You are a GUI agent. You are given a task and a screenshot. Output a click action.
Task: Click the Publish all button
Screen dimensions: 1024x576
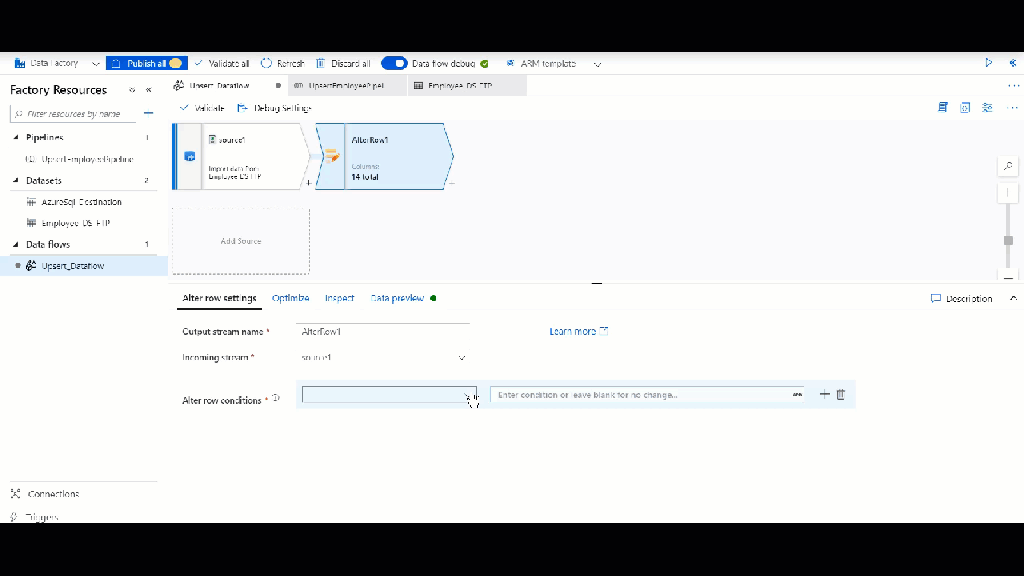click(147, 63)
